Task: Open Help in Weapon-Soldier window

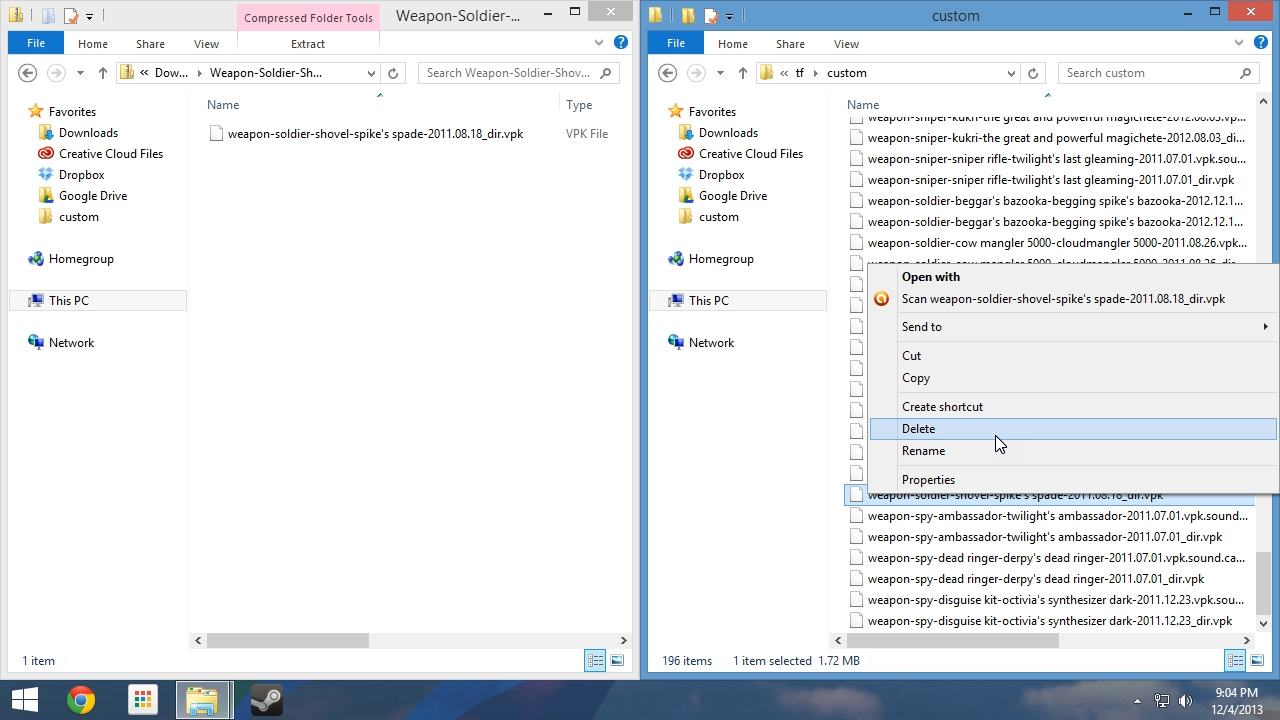Action: coord(621,43)
